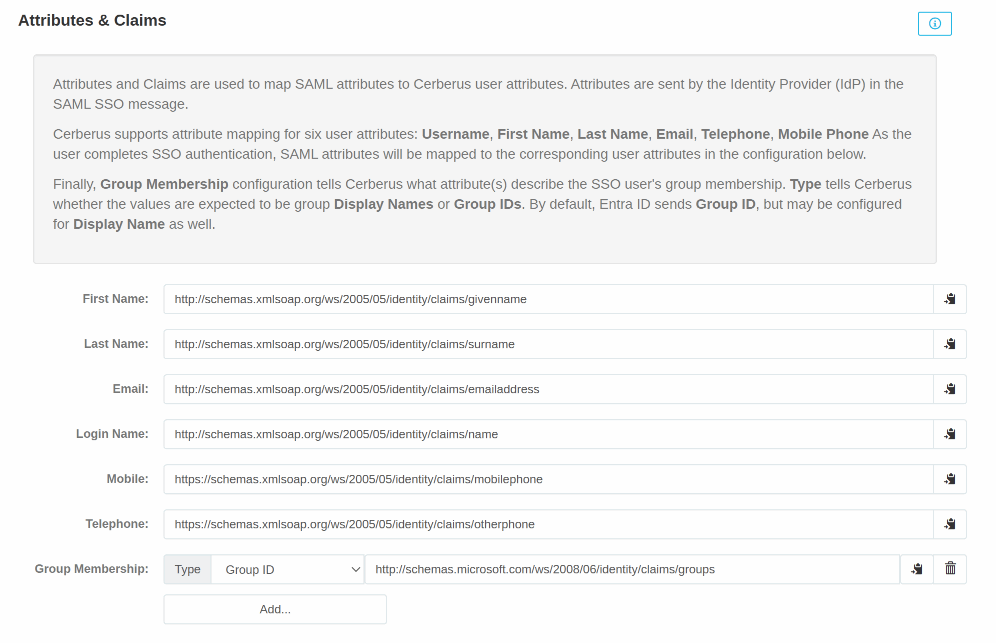This screenshot has height=643, width=996.
Task: Click the paste icon for First Name
Action: pos(950,299)
